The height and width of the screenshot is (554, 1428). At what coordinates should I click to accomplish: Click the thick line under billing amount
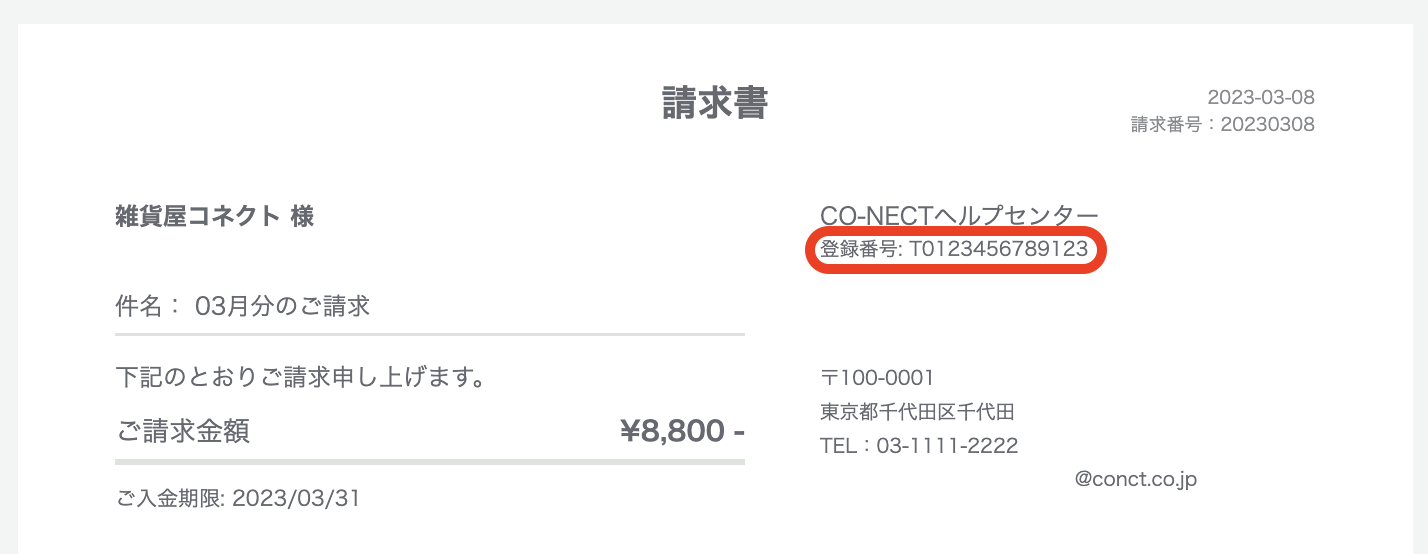click(430, 462)
